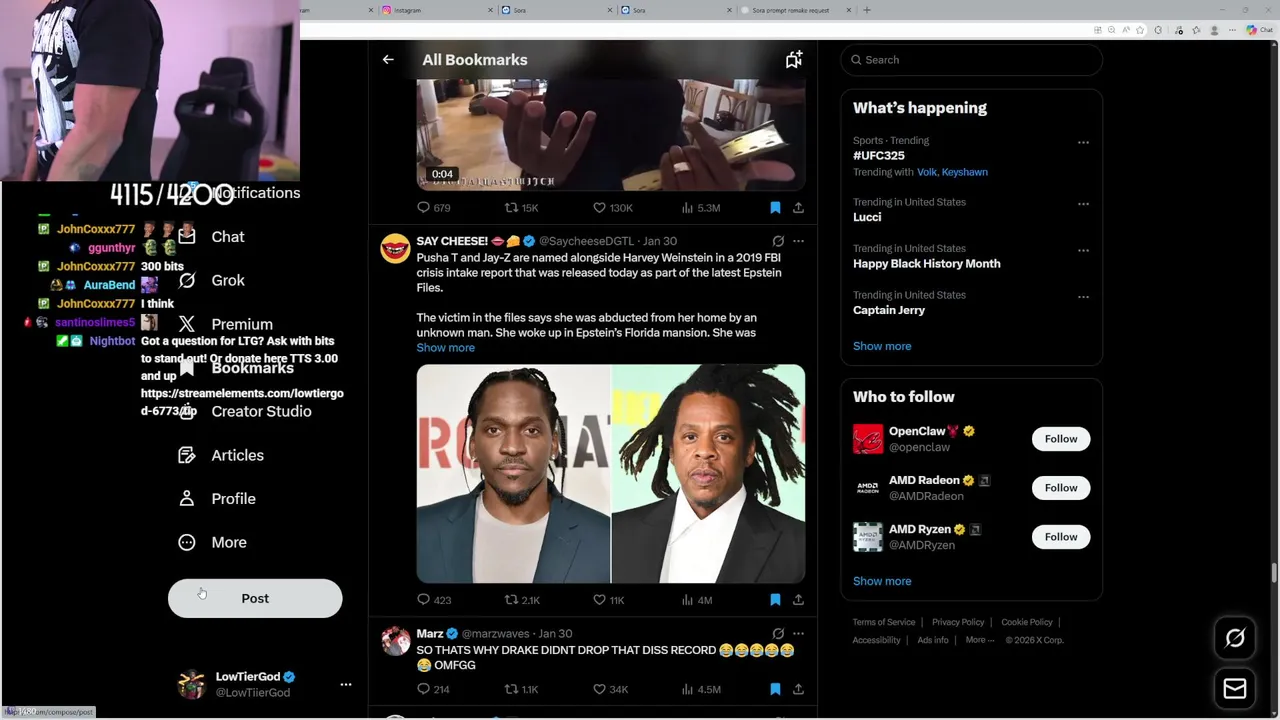Open Creator Studio in the sidebar
The height and width of the screenshot is (720, 1280).
tap(245, 412)
